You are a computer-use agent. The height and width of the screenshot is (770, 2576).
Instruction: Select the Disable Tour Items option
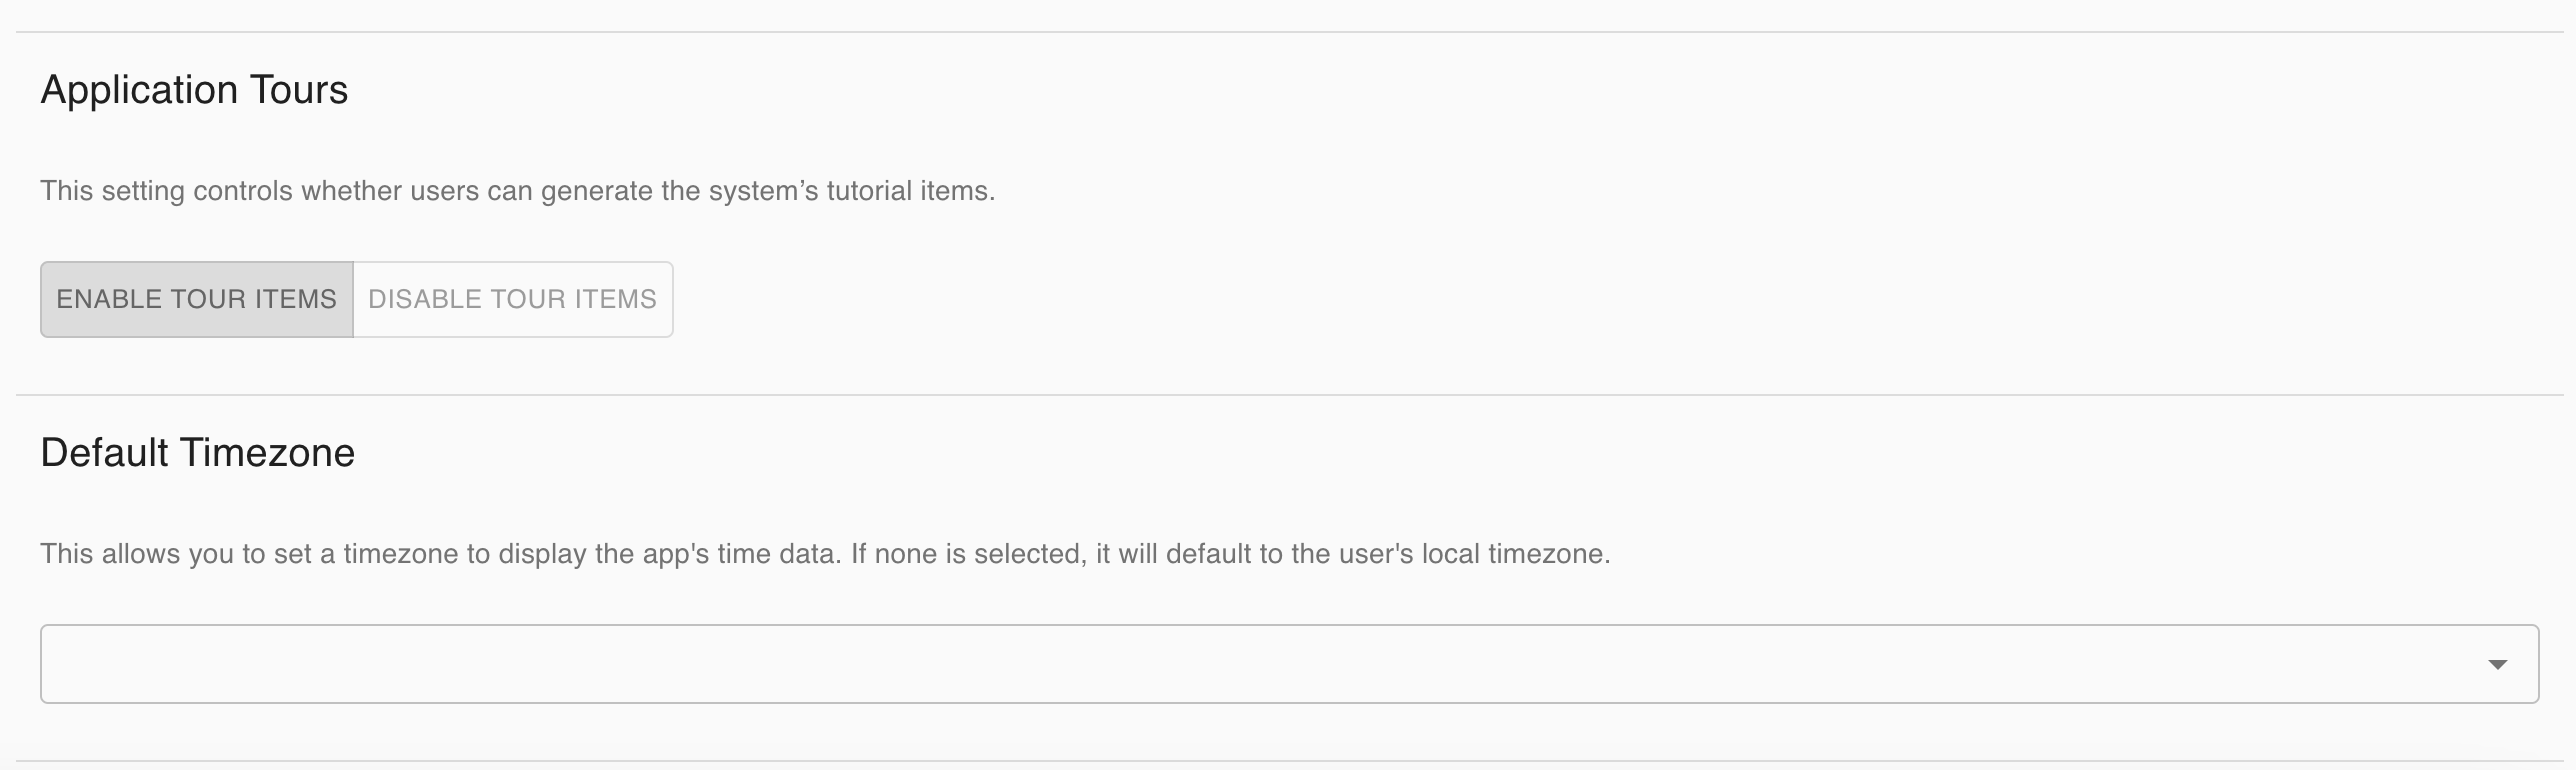pos(512,299)
